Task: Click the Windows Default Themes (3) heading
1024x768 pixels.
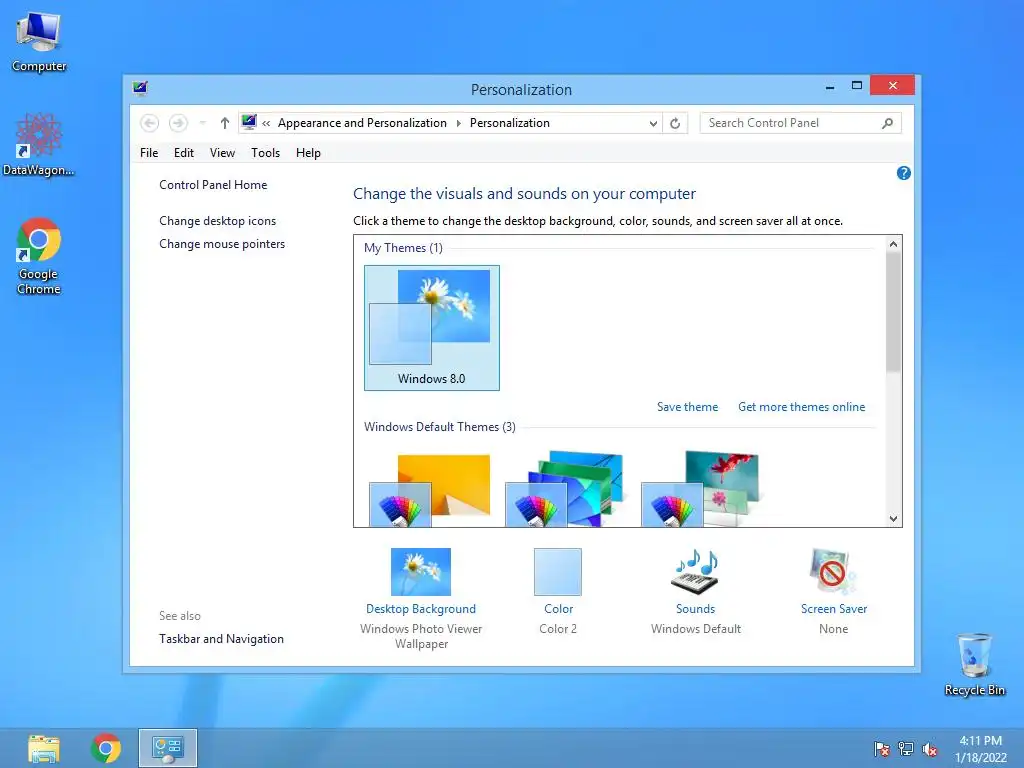Action: (440, 426)
